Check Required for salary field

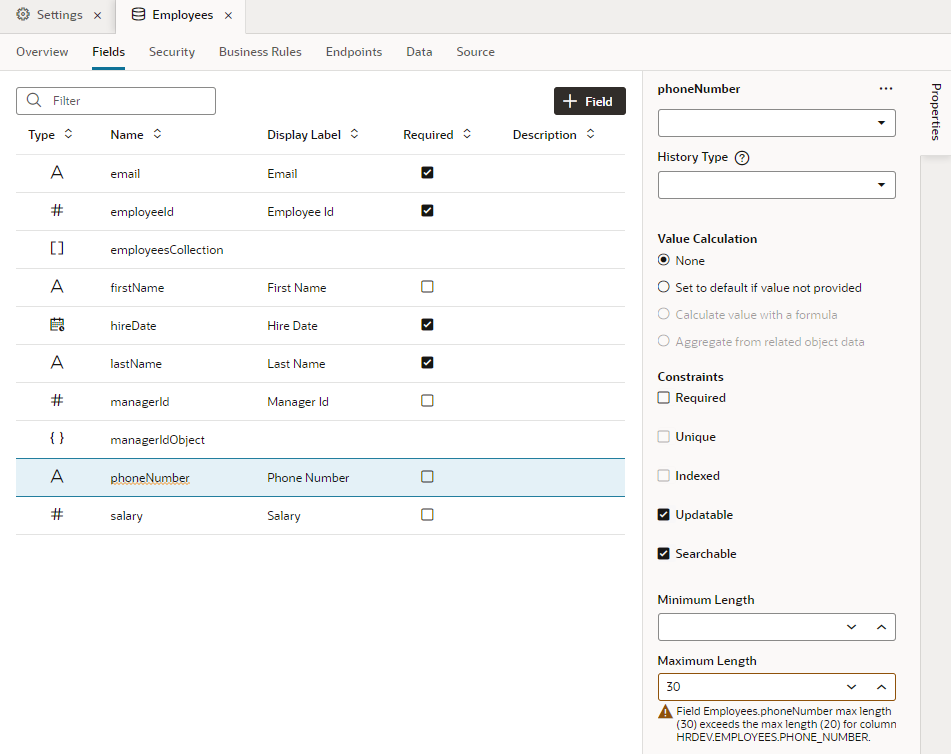pos(427,514)
